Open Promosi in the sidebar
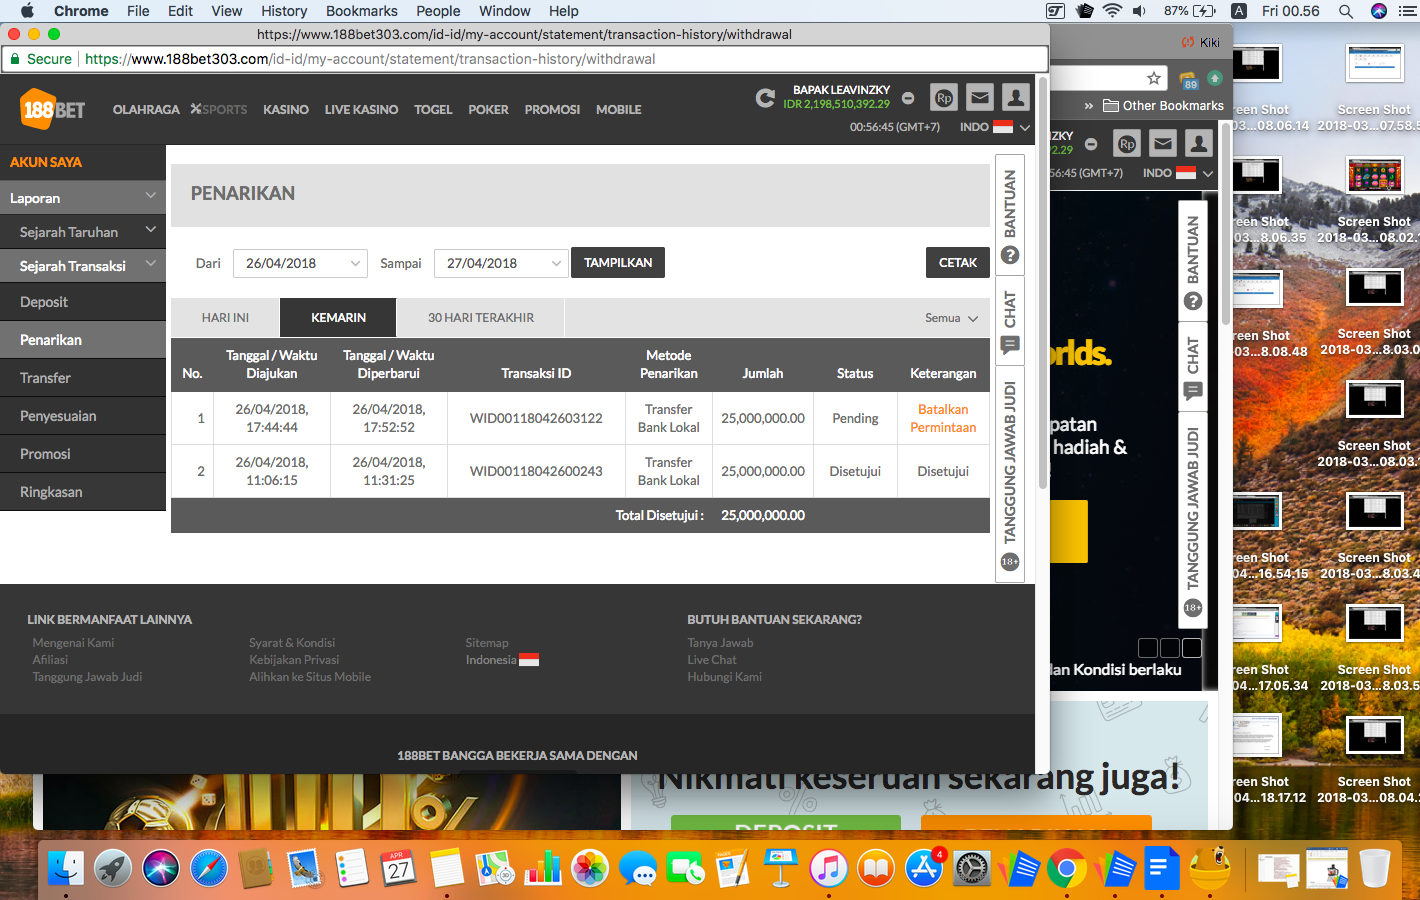The image size is (1420, 900). pos(83,454)
